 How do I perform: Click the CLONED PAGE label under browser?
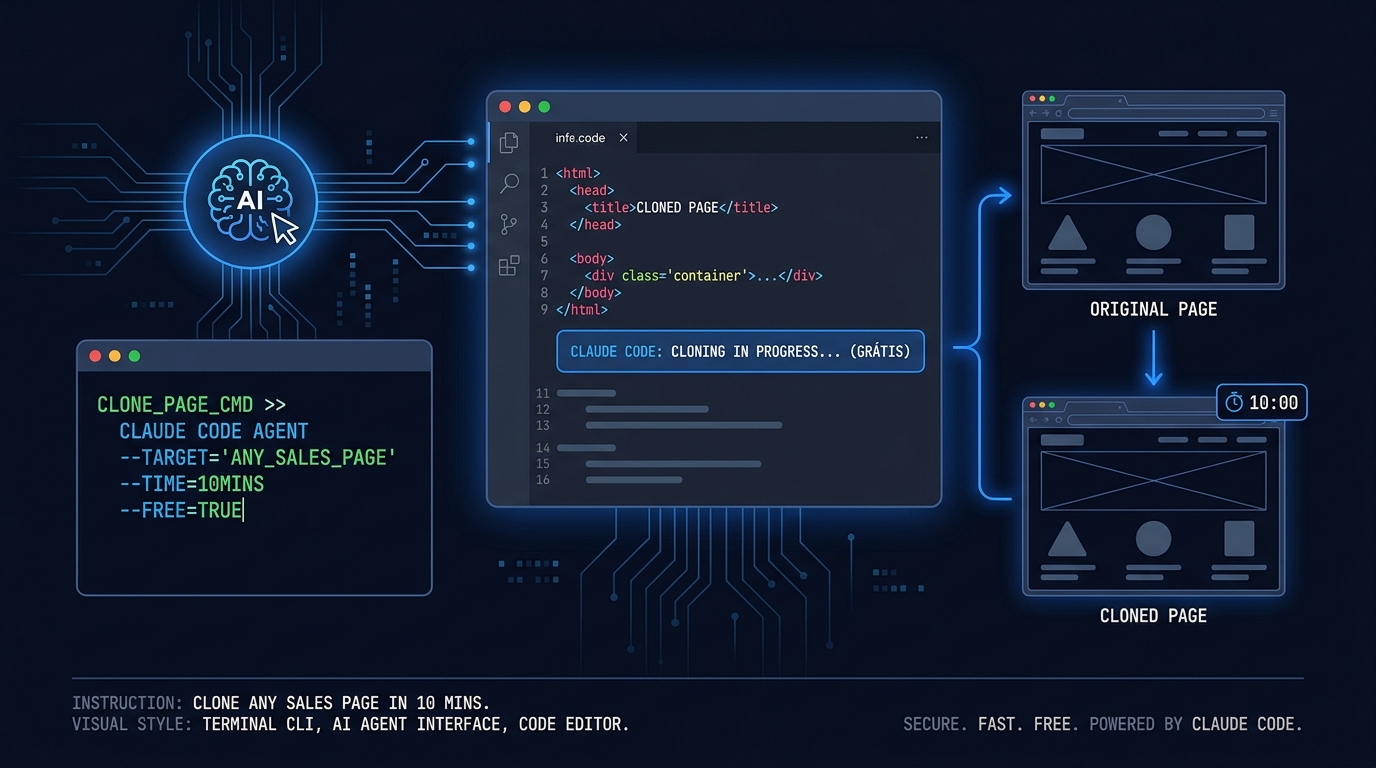tap(1153, 616)
